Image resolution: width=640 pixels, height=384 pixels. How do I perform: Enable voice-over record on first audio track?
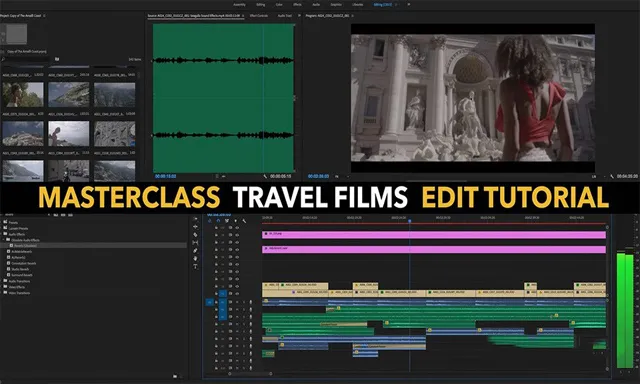251,302
